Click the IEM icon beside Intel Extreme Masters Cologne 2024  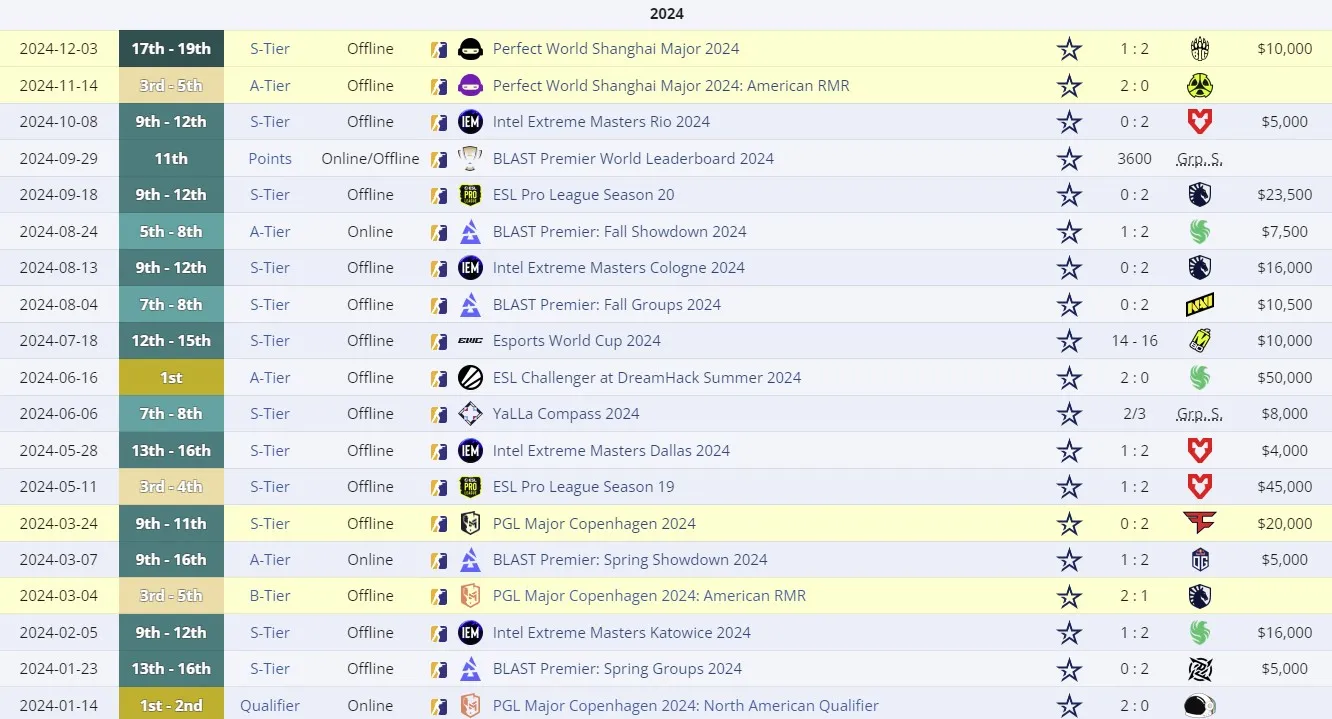point(470,268)
